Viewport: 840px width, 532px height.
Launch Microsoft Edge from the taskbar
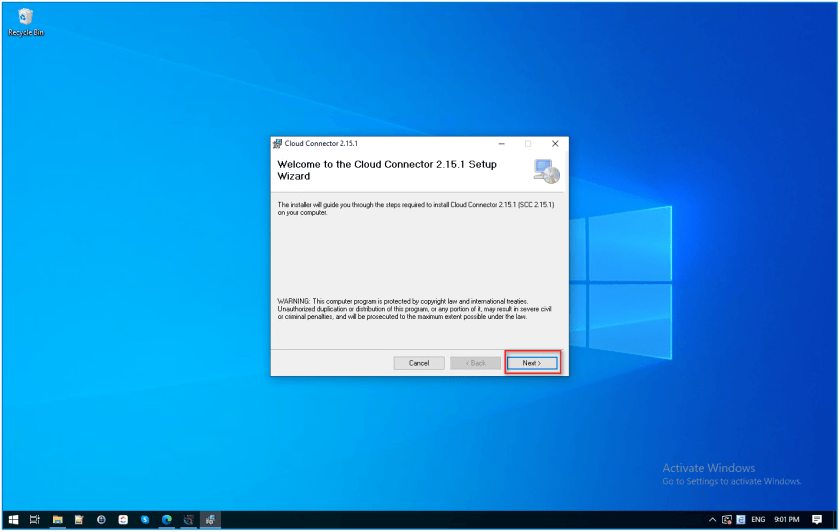(x=167, y=519)
